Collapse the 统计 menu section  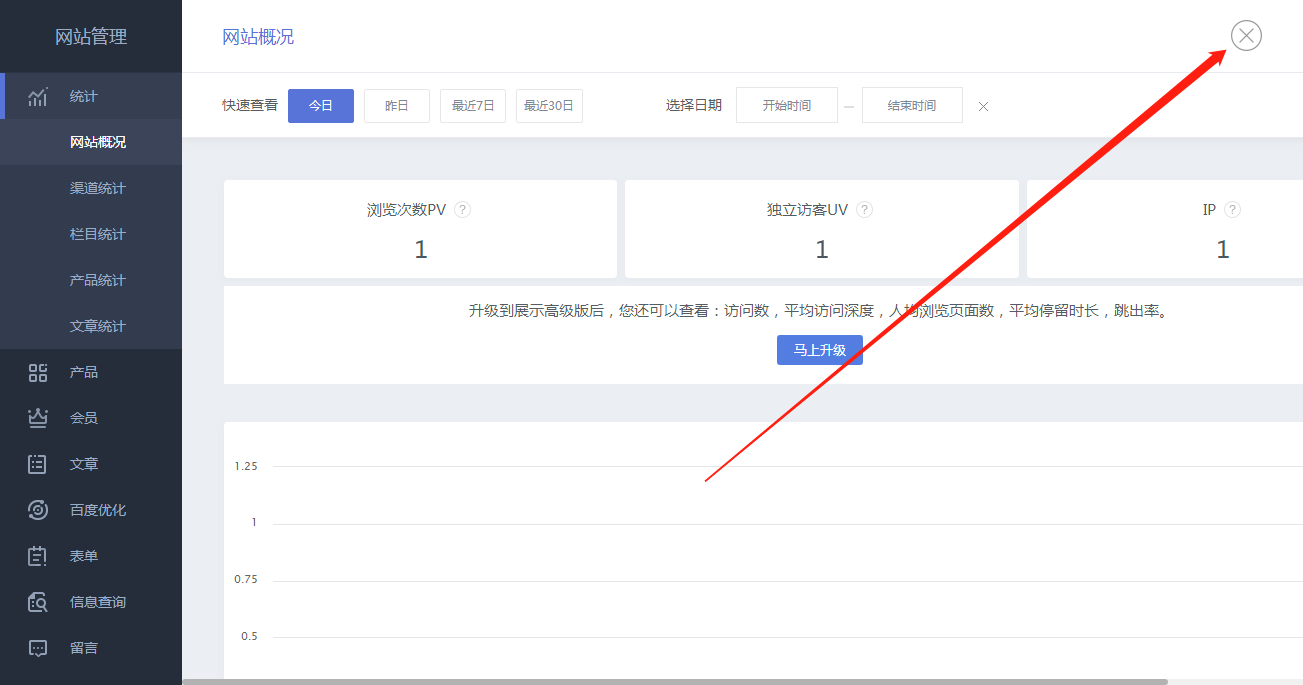[x=91, y=96]
